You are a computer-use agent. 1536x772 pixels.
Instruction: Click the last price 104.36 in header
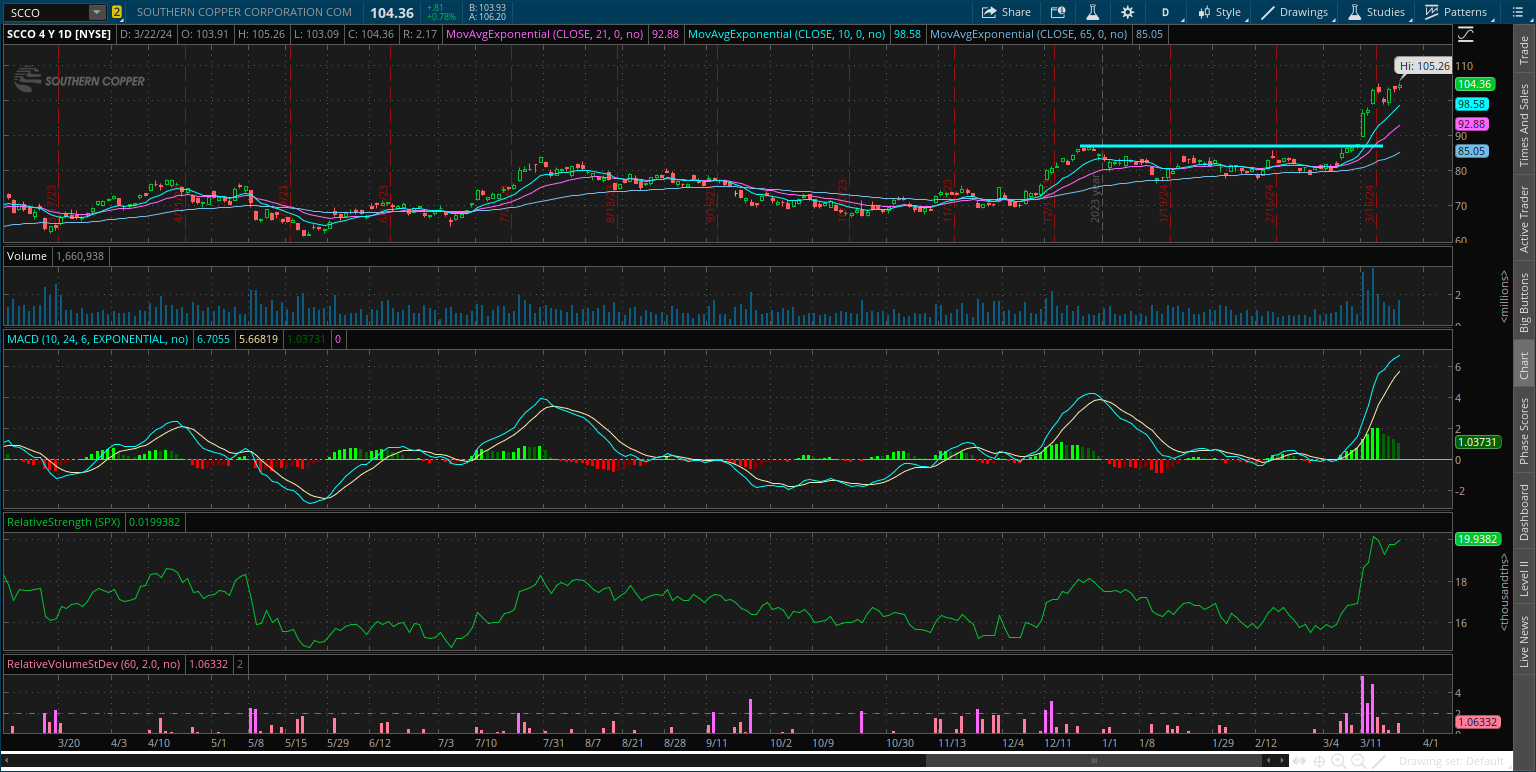tap(391, 12)
